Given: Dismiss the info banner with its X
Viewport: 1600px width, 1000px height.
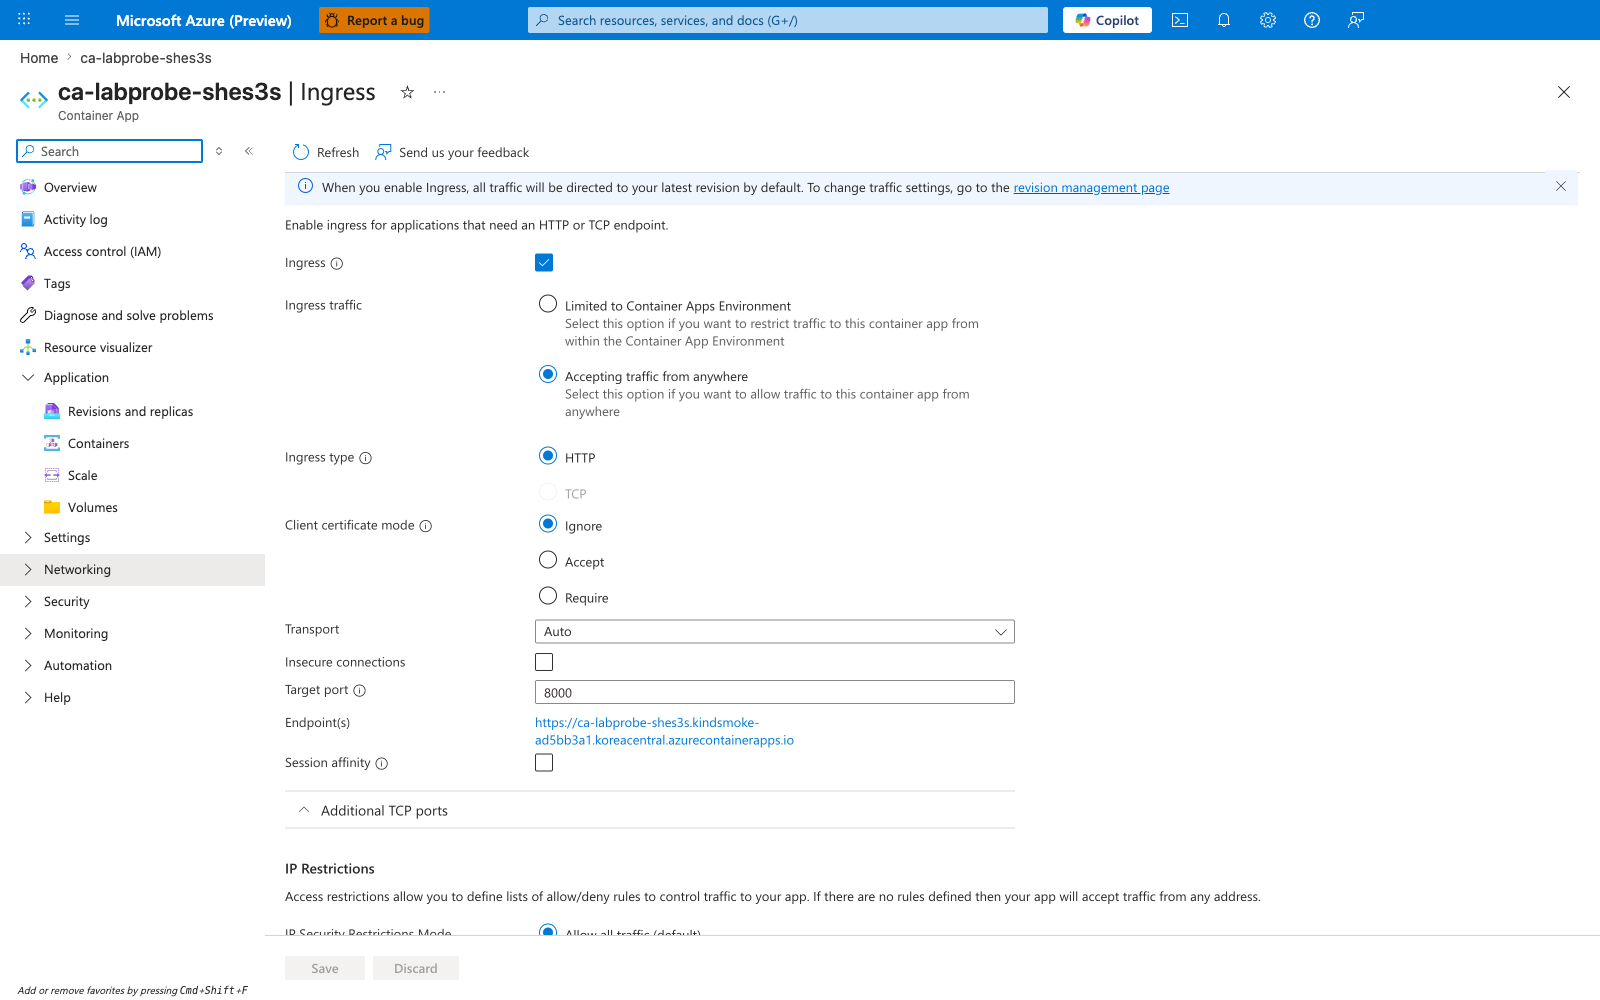Looking at the screenshot, I should (x=1561, y=186).
